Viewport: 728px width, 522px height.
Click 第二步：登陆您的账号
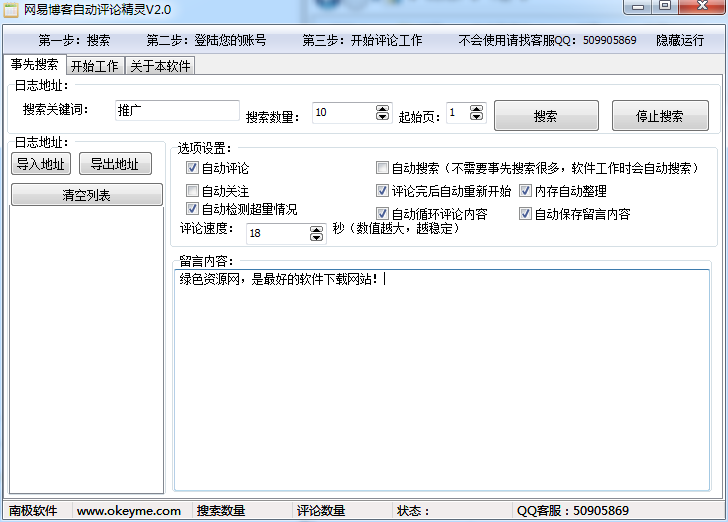click(x=207, y=40)
